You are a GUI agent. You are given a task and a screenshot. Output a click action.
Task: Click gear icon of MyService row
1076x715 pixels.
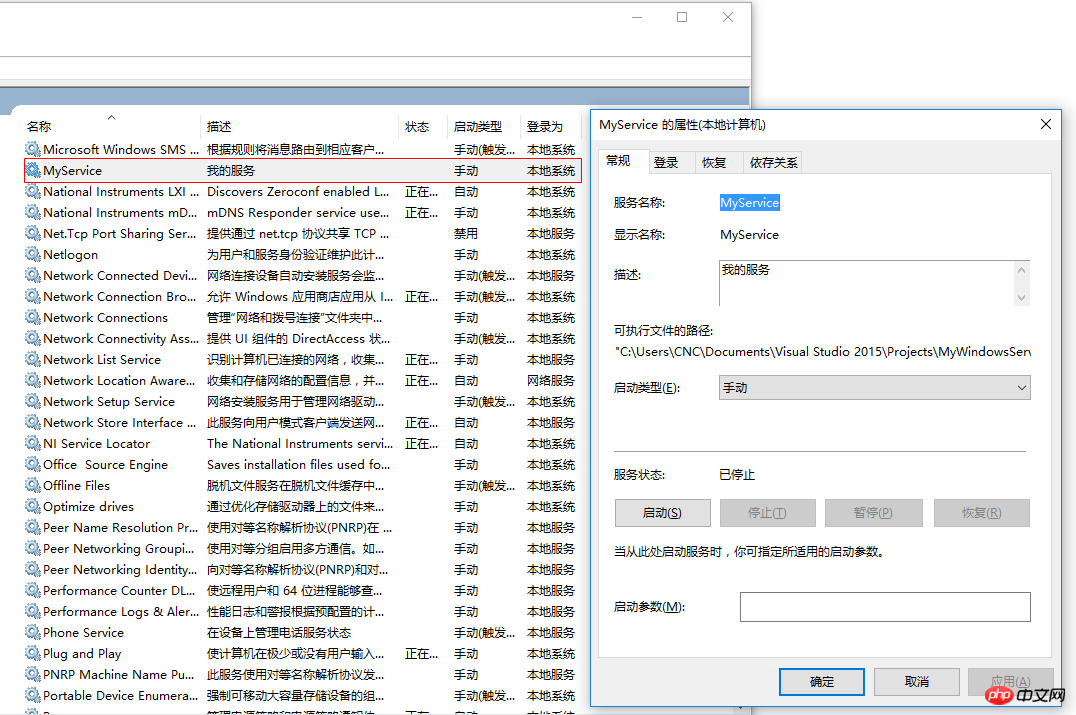pos(32,170)
